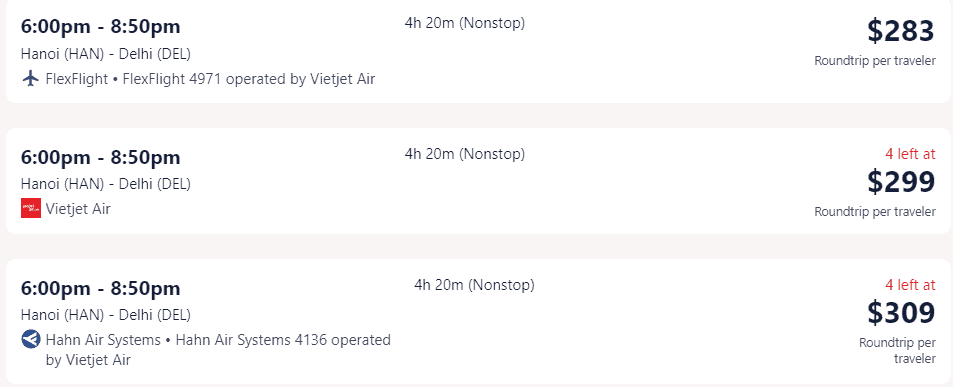The image size is (957, 387).
Task: Click Roundtrip per traveler under $283
Action: click(875, 61)
